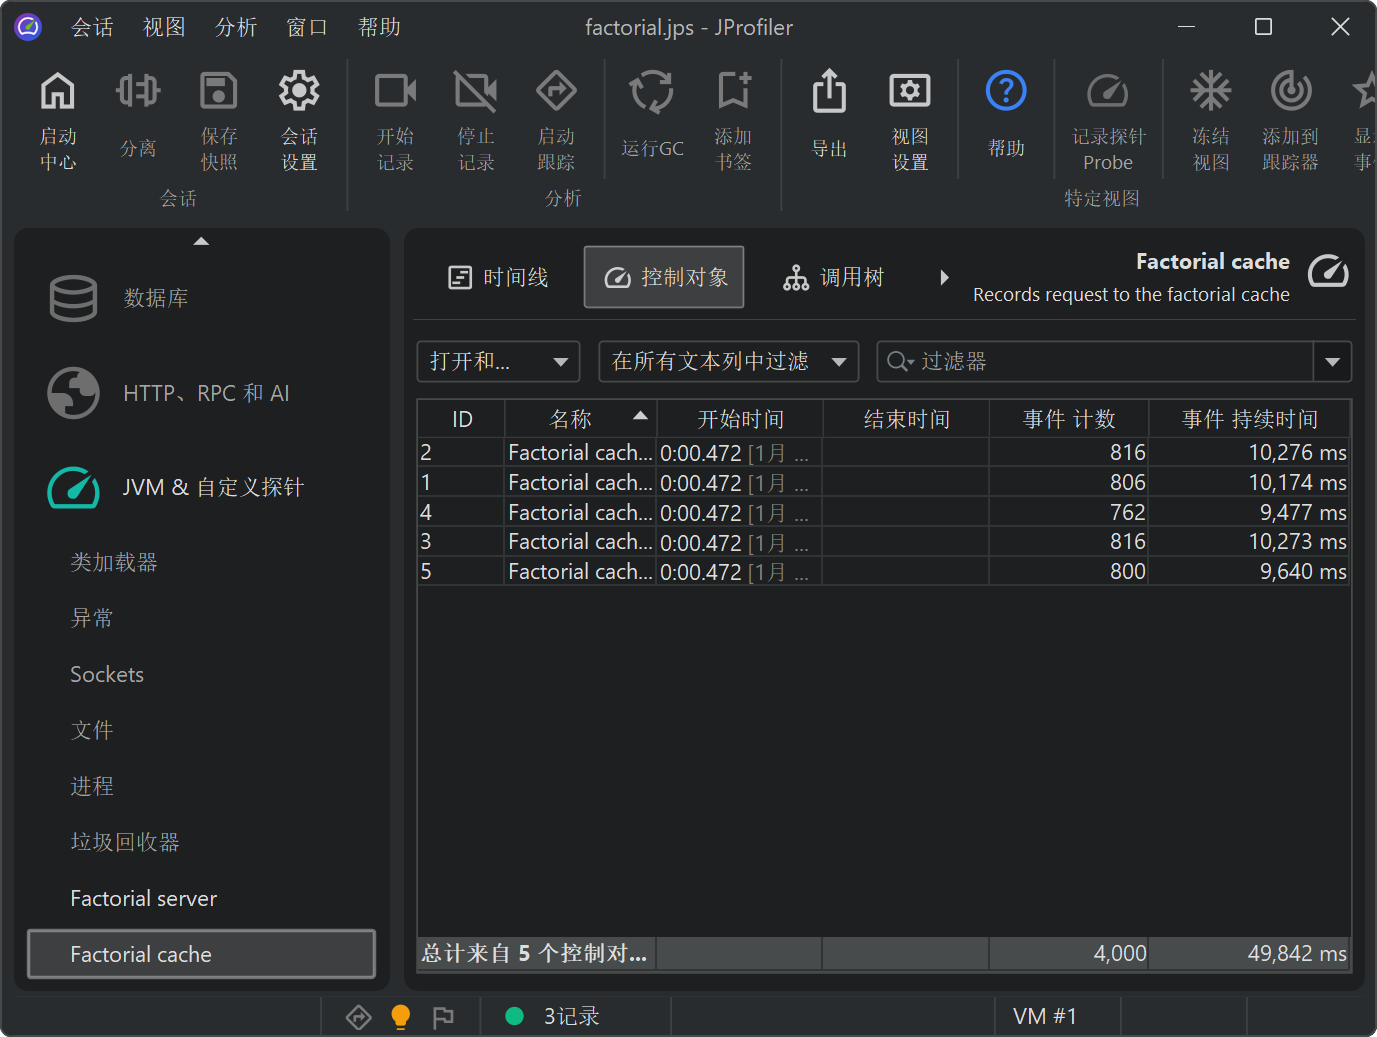Click the Run GC toolbar icon
The width and height of the screenshot is (1377, 1037).
click(x=651, y=92)
